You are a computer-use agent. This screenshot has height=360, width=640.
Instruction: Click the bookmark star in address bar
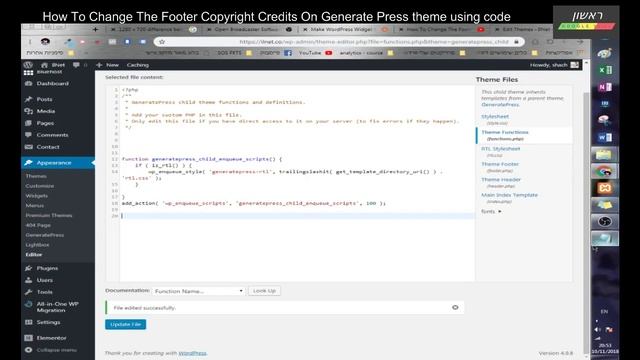pos(162,42)
